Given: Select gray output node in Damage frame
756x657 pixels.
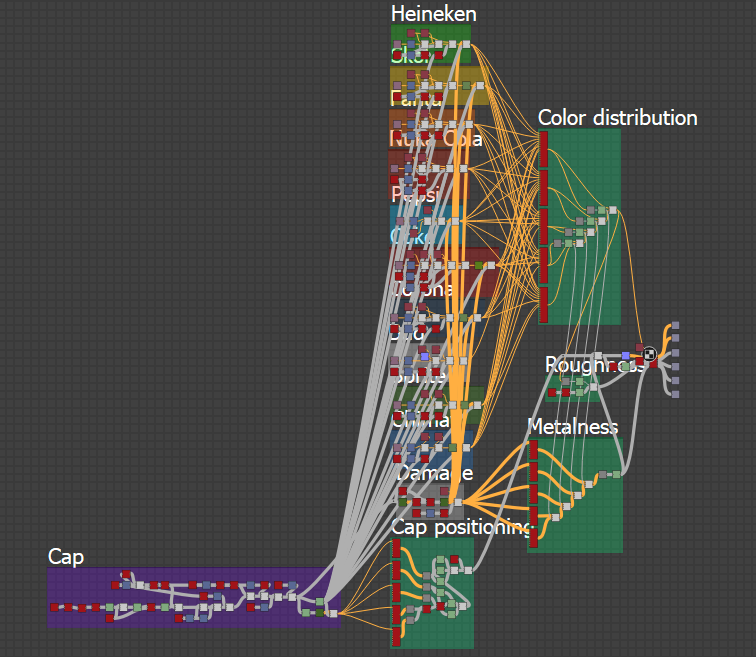Looking at the screenshot, I should click(458, 502).
